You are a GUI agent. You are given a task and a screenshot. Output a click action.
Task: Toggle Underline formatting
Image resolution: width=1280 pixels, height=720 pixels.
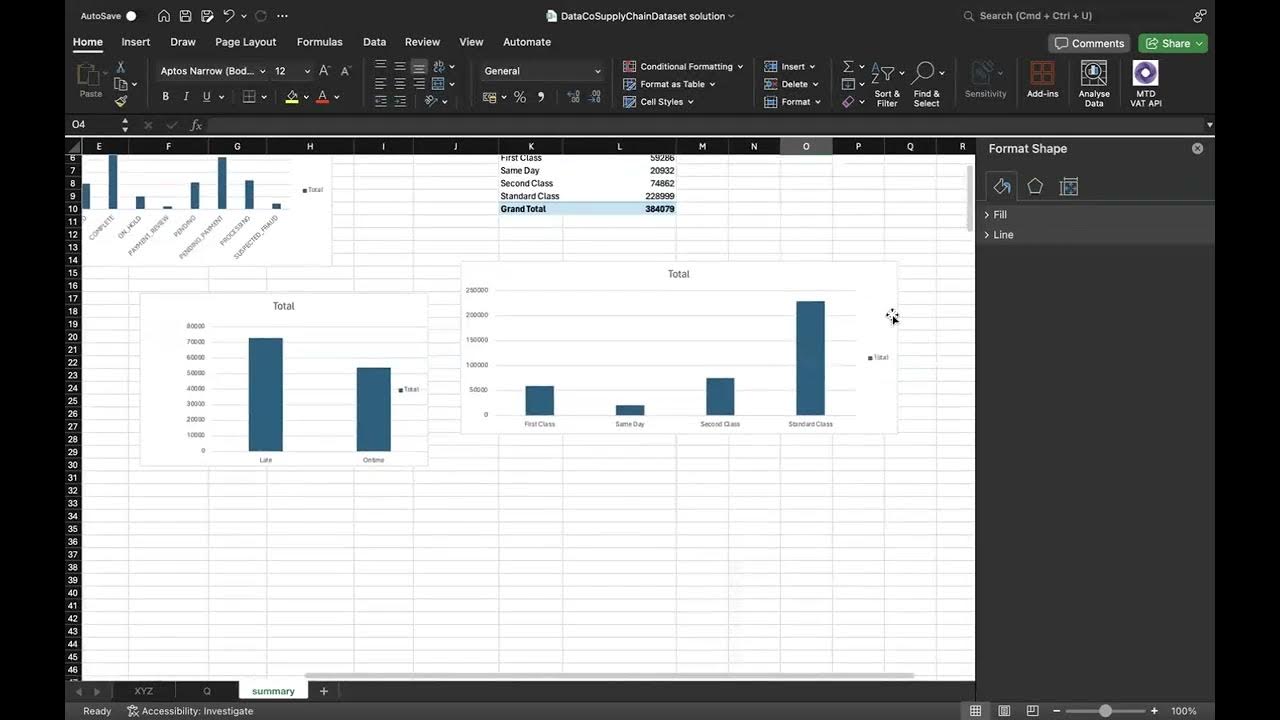tap(207, 97)
